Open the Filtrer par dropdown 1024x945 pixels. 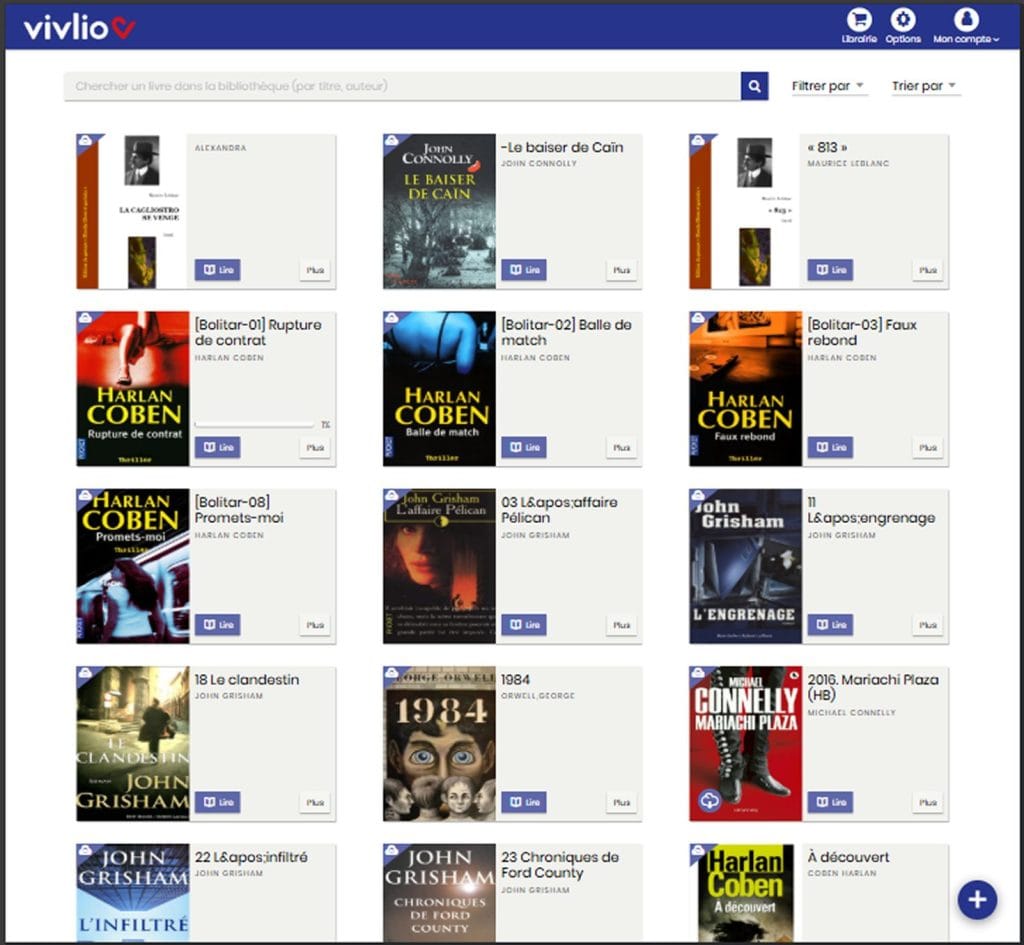pyautogui.click(x=828, y=86)
